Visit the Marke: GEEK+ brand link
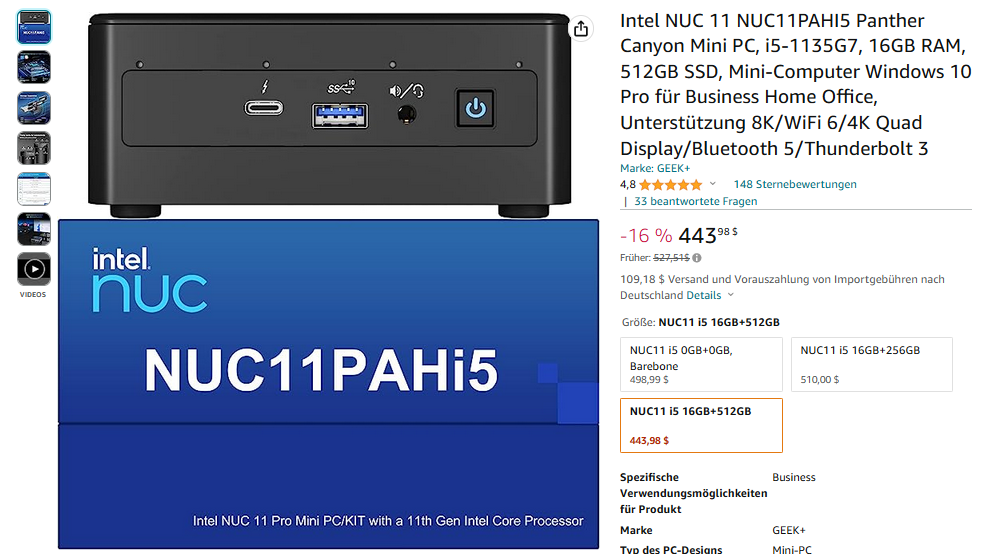 point(655,168)
